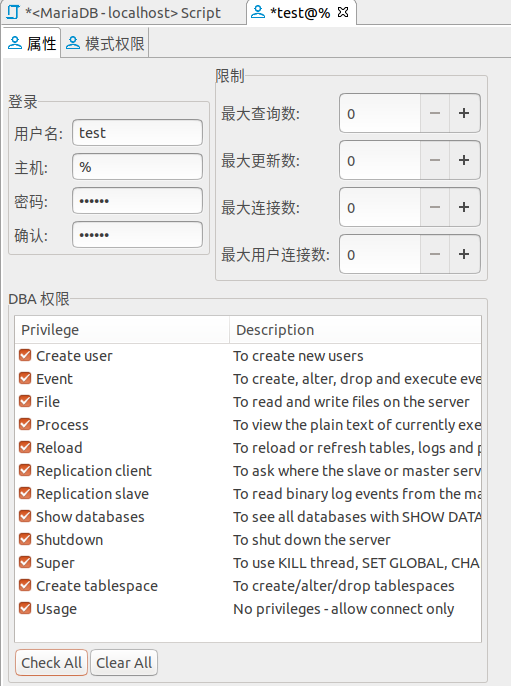Image resolution: width=511 pixels, height=686 pixels.
Task: Click the Check All button
Action: [52, 662]
